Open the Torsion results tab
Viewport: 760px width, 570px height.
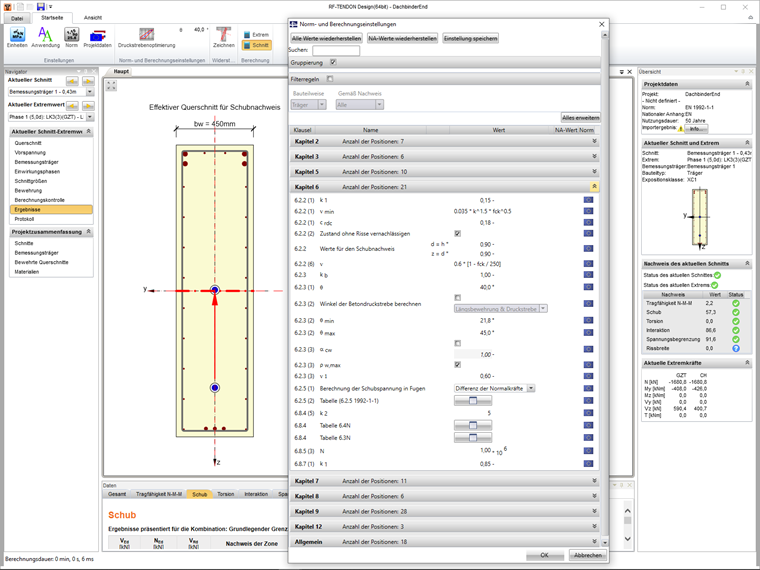pos(225,494)
